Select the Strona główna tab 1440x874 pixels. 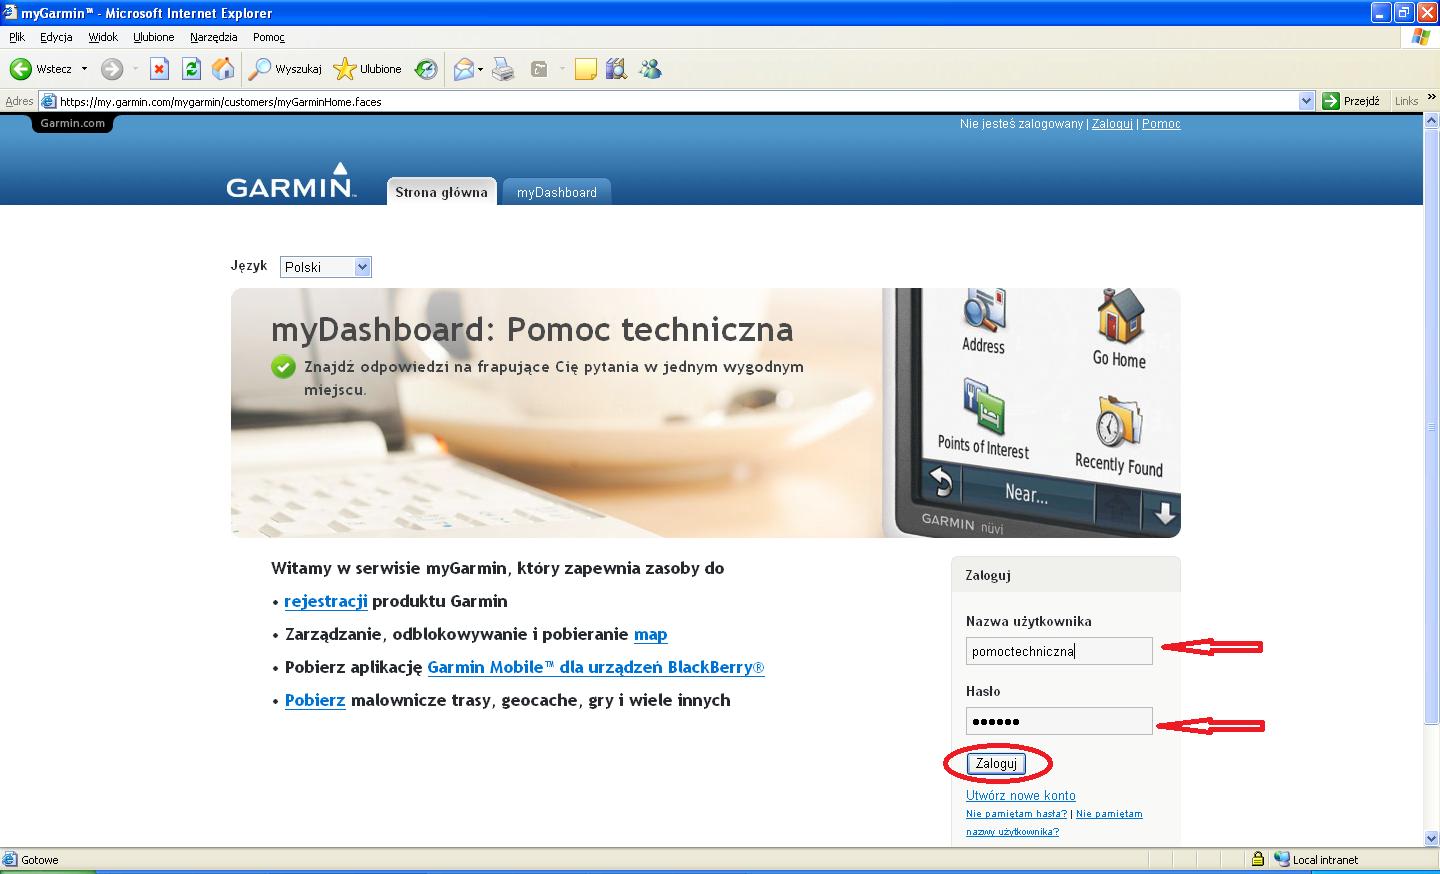tap(441, 192)
